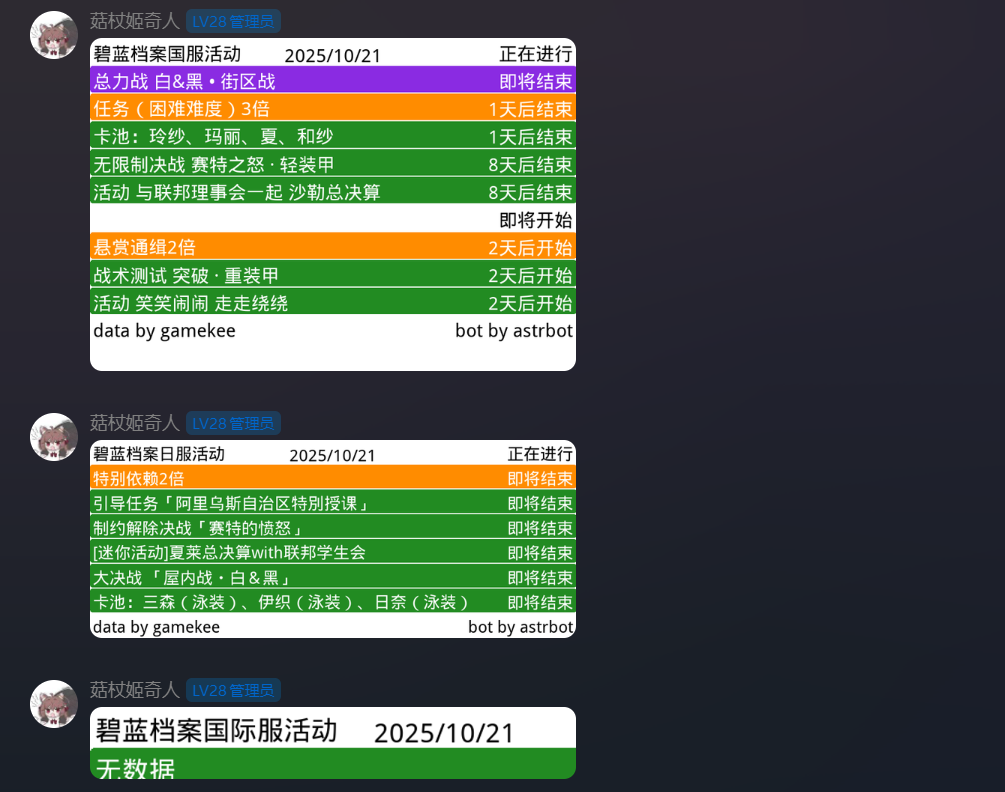Image resolution: width=1005 pixels, height=792 pixels.
Task: Click bot by astrbot in 国服 image
Action: [x=514, y=331]
